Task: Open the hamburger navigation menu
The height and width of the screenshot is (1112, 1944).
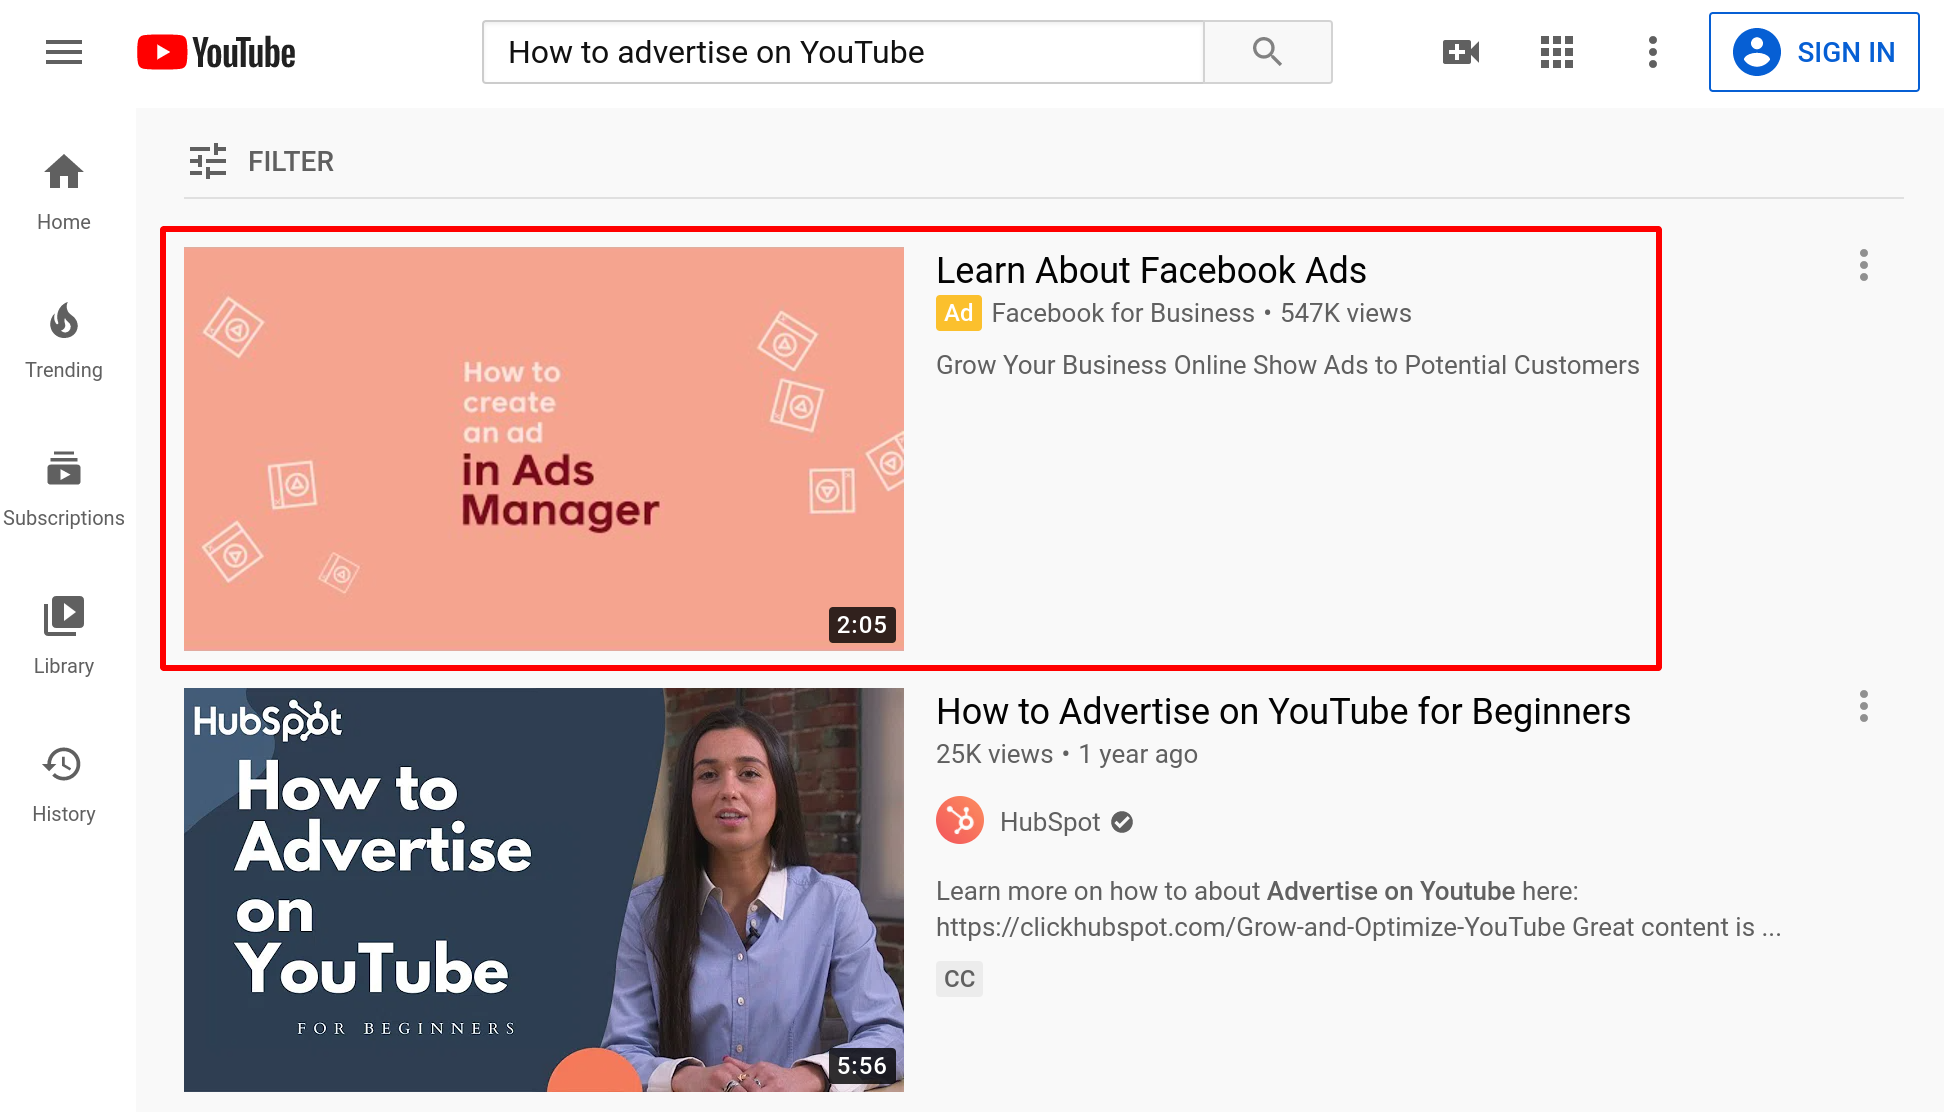Action: tap(63, 52)
